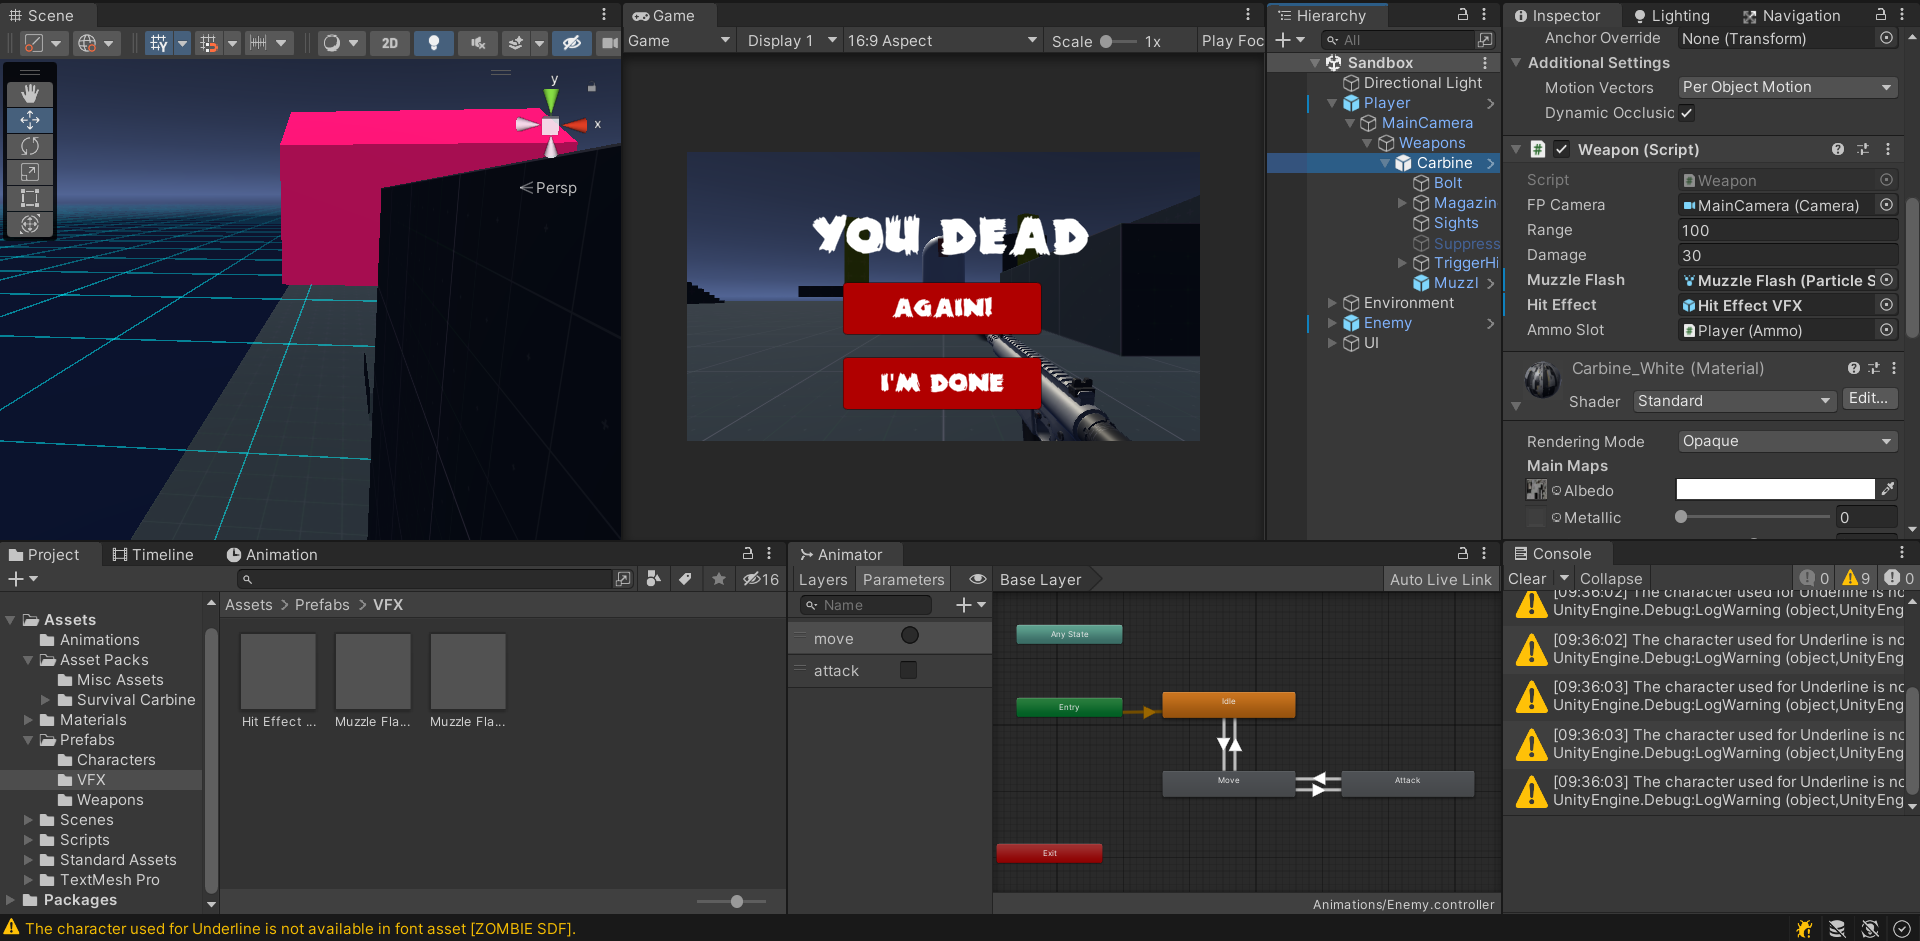The height and width of the screenshot is (941, 1920).
Task: Toggle scene visibility eye icon
Action: tap(572, 43)
